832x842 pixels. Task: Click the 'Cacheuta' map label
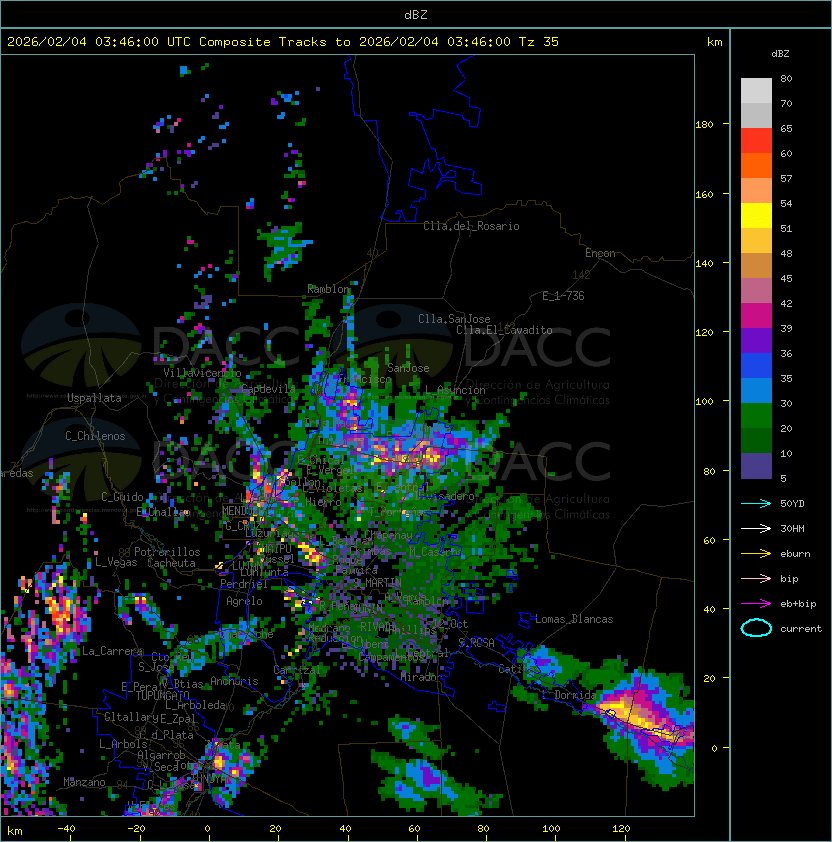coord(171,563)
